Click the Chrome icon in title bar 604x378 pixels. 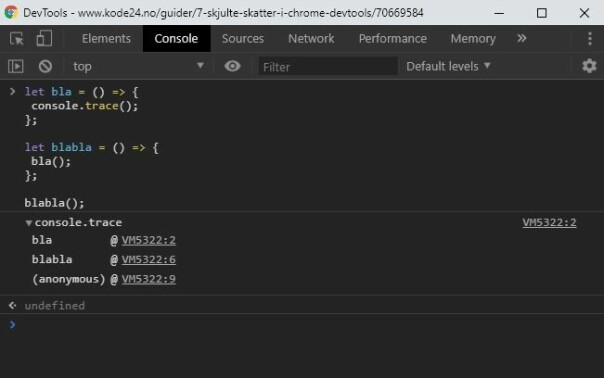coord(11,13)
